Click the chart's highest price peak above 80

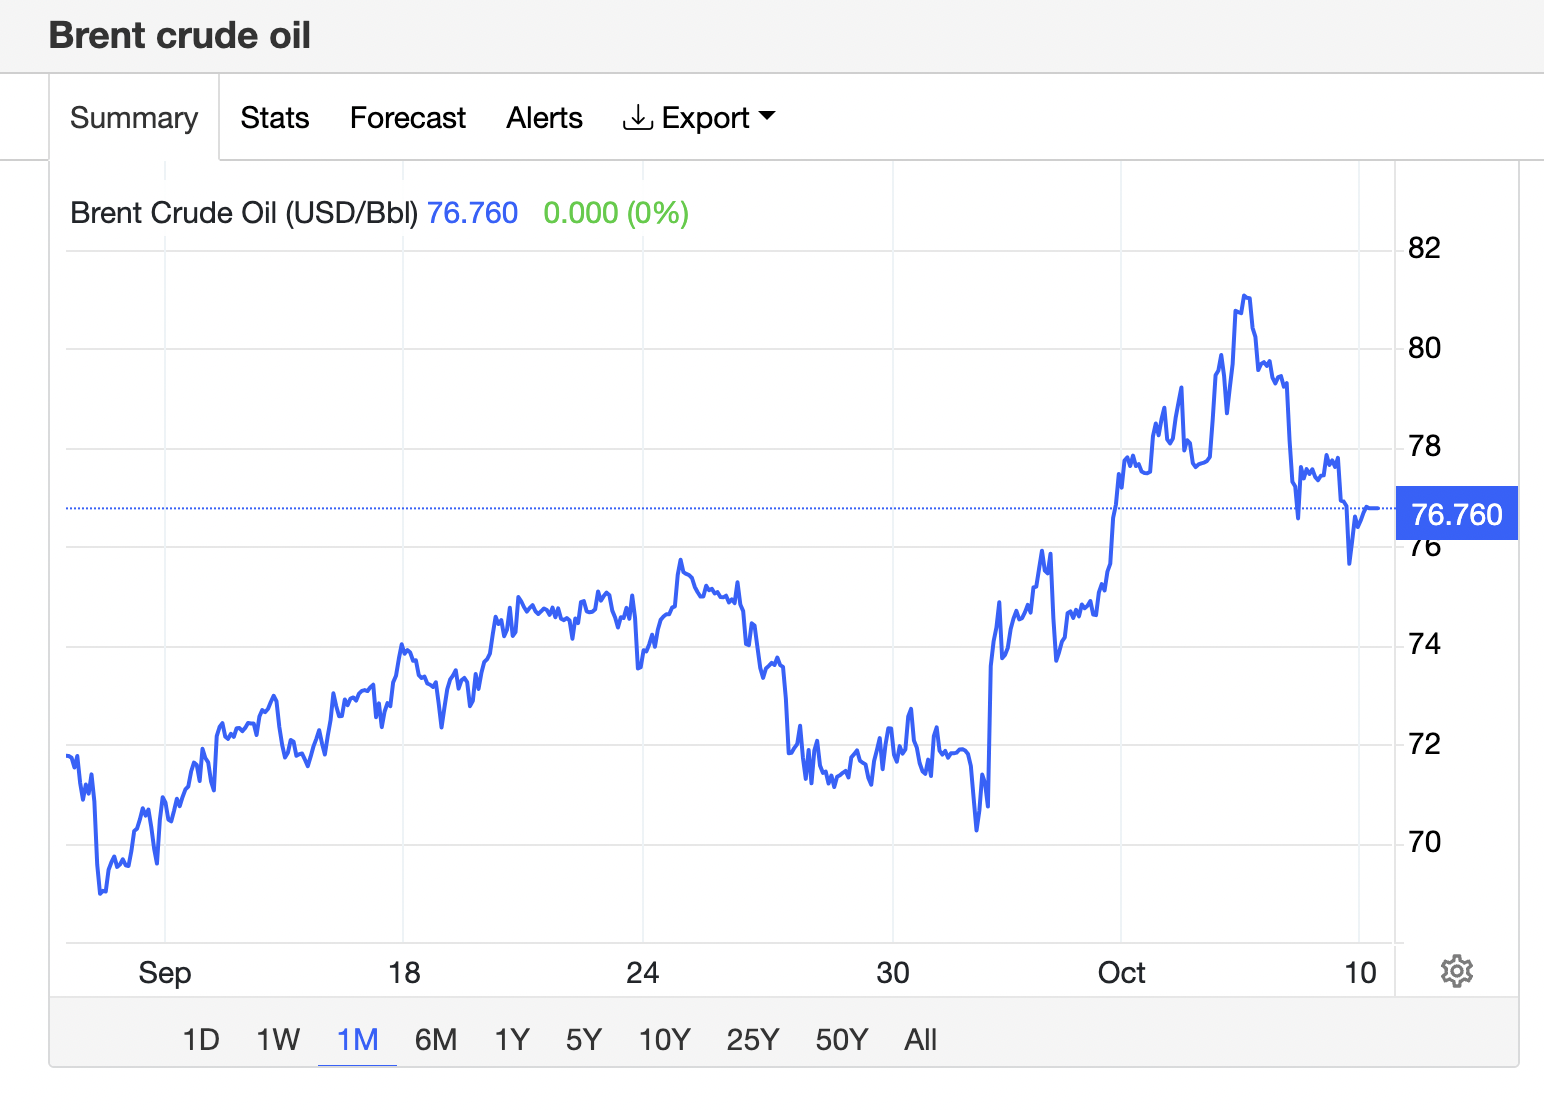tap(1245, 297)
